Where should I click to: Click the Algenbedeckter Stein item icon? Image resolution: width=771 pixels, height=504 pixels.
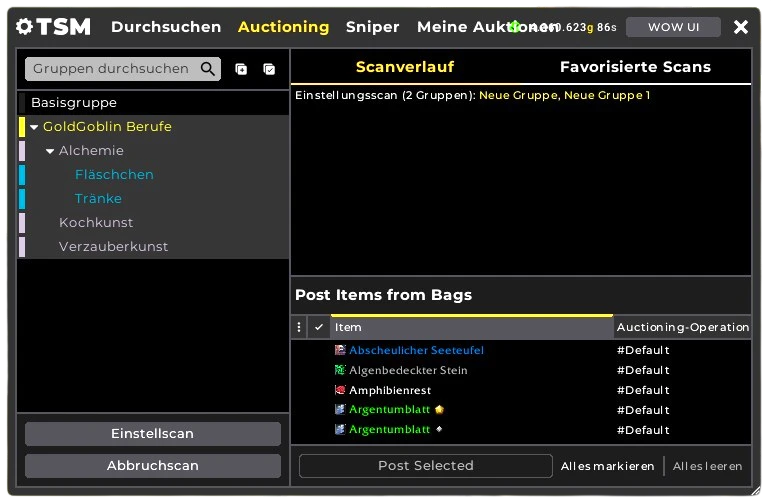(x=340, y=370)
